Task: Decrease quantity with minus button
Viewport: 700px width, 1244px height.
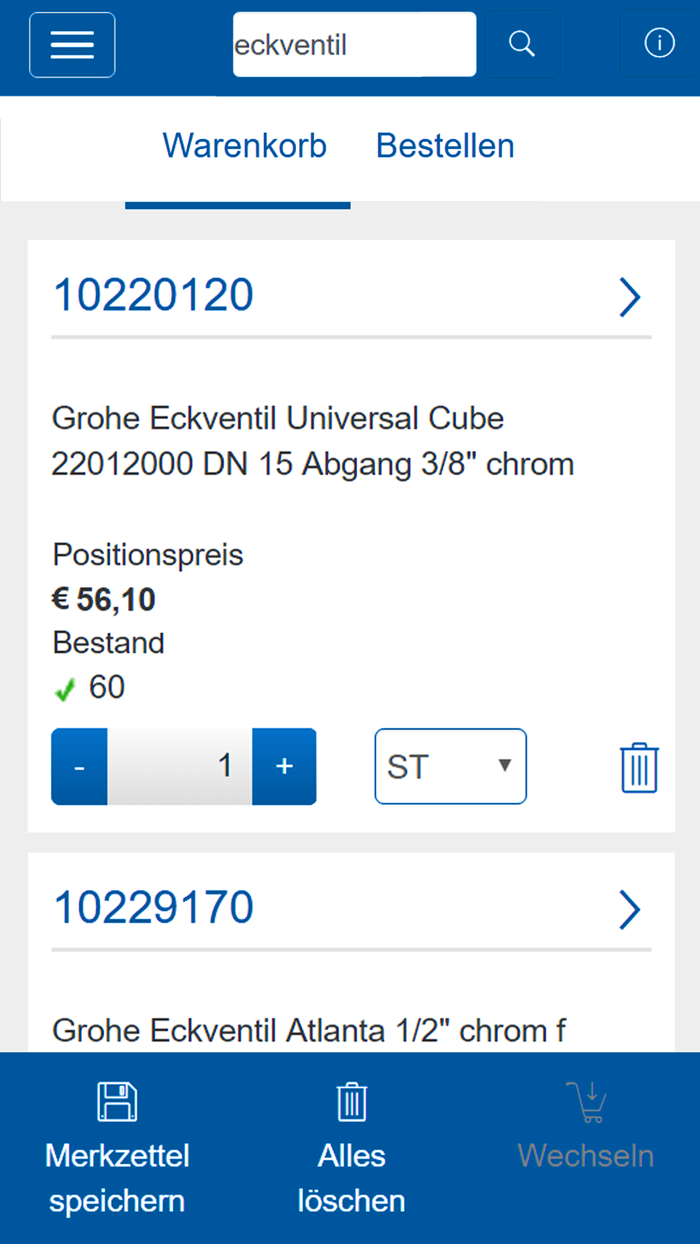Action: pos(79,767)
